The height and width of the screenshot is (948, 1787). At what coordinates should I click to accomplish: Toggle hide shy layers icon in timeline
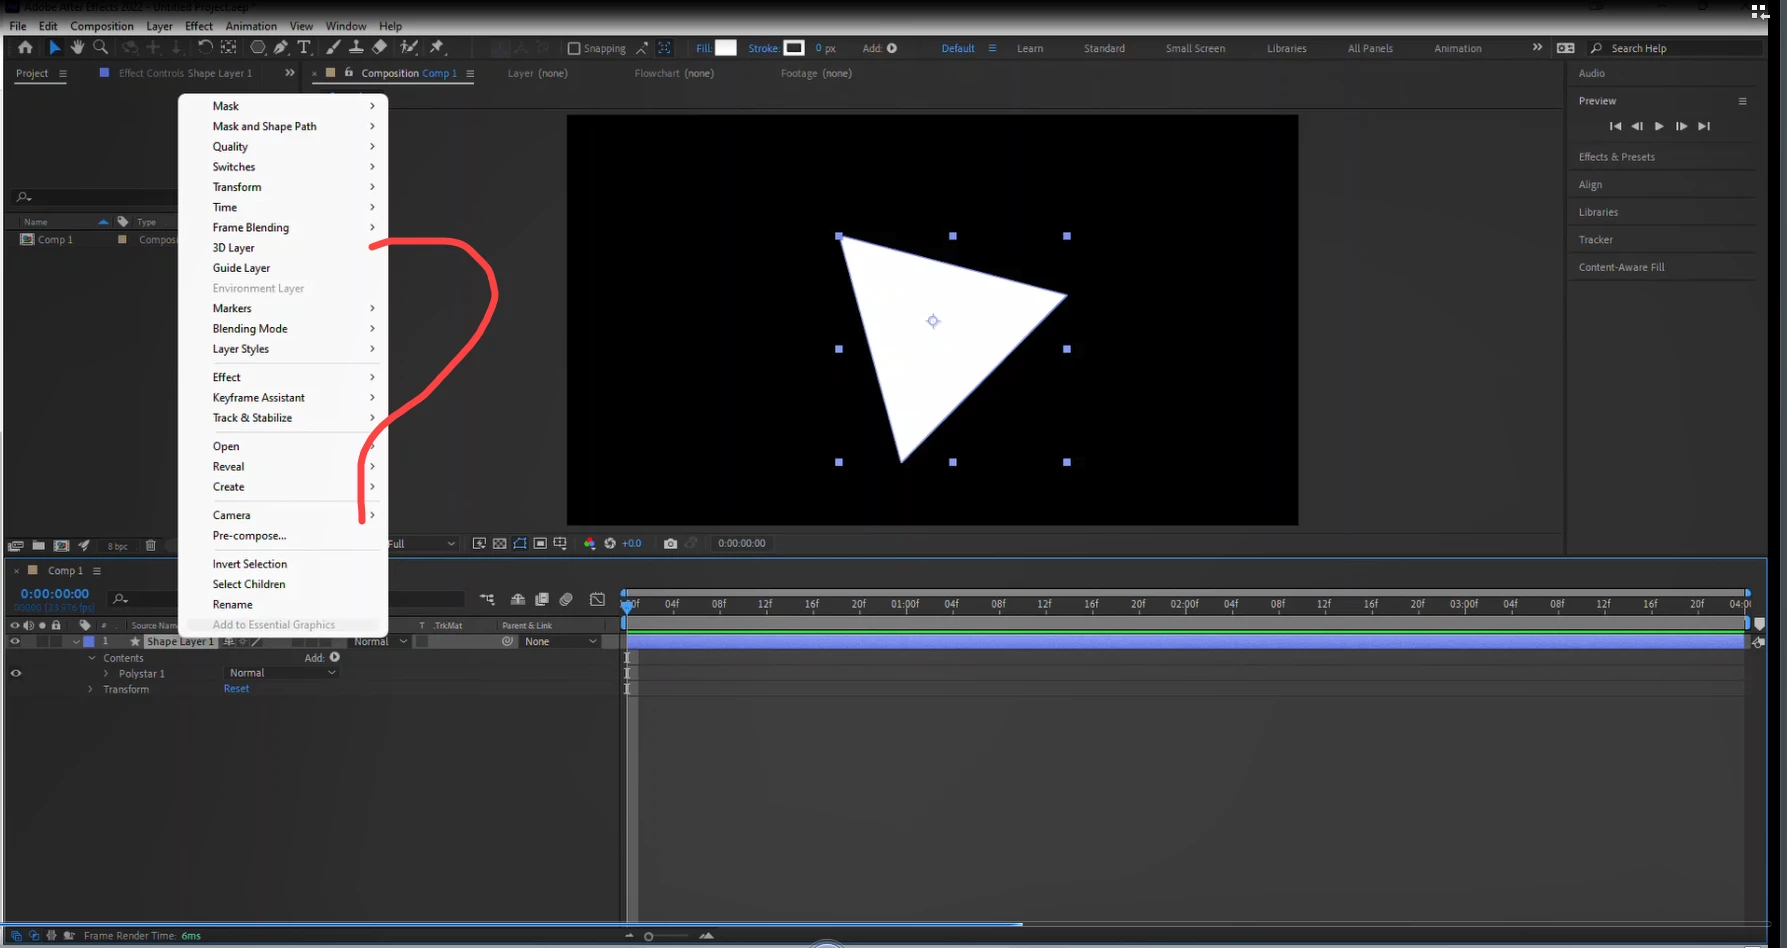[518, 599]
